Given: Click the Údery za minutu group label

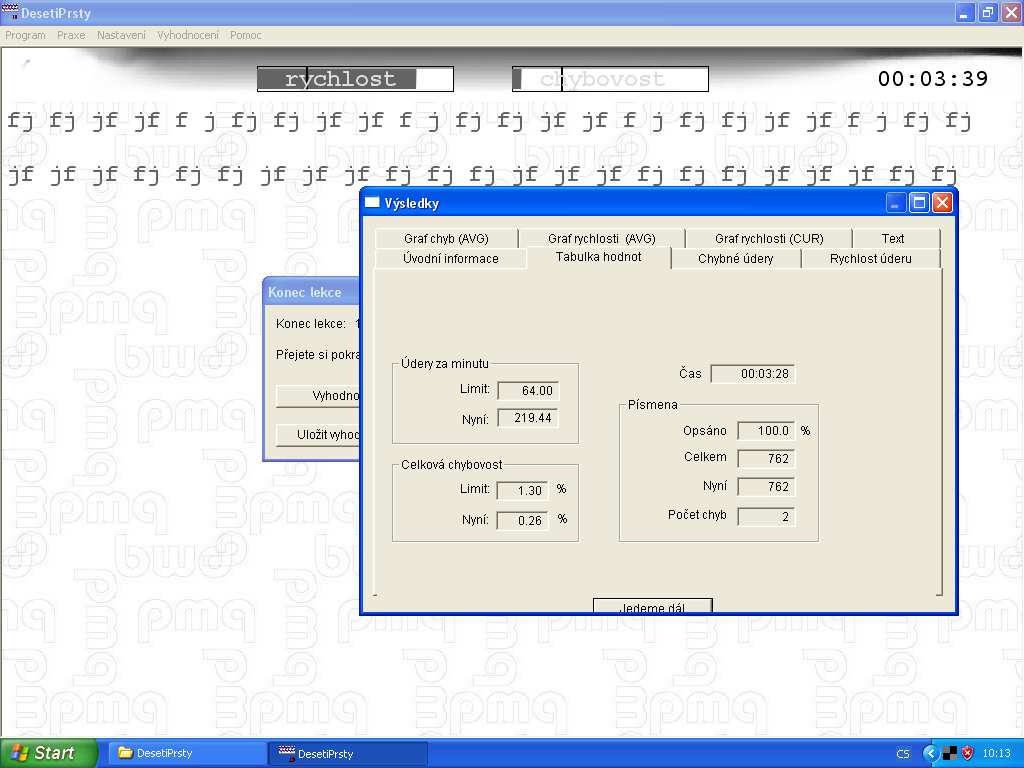Looking at the screenshot, I should [x=445, y=364].
